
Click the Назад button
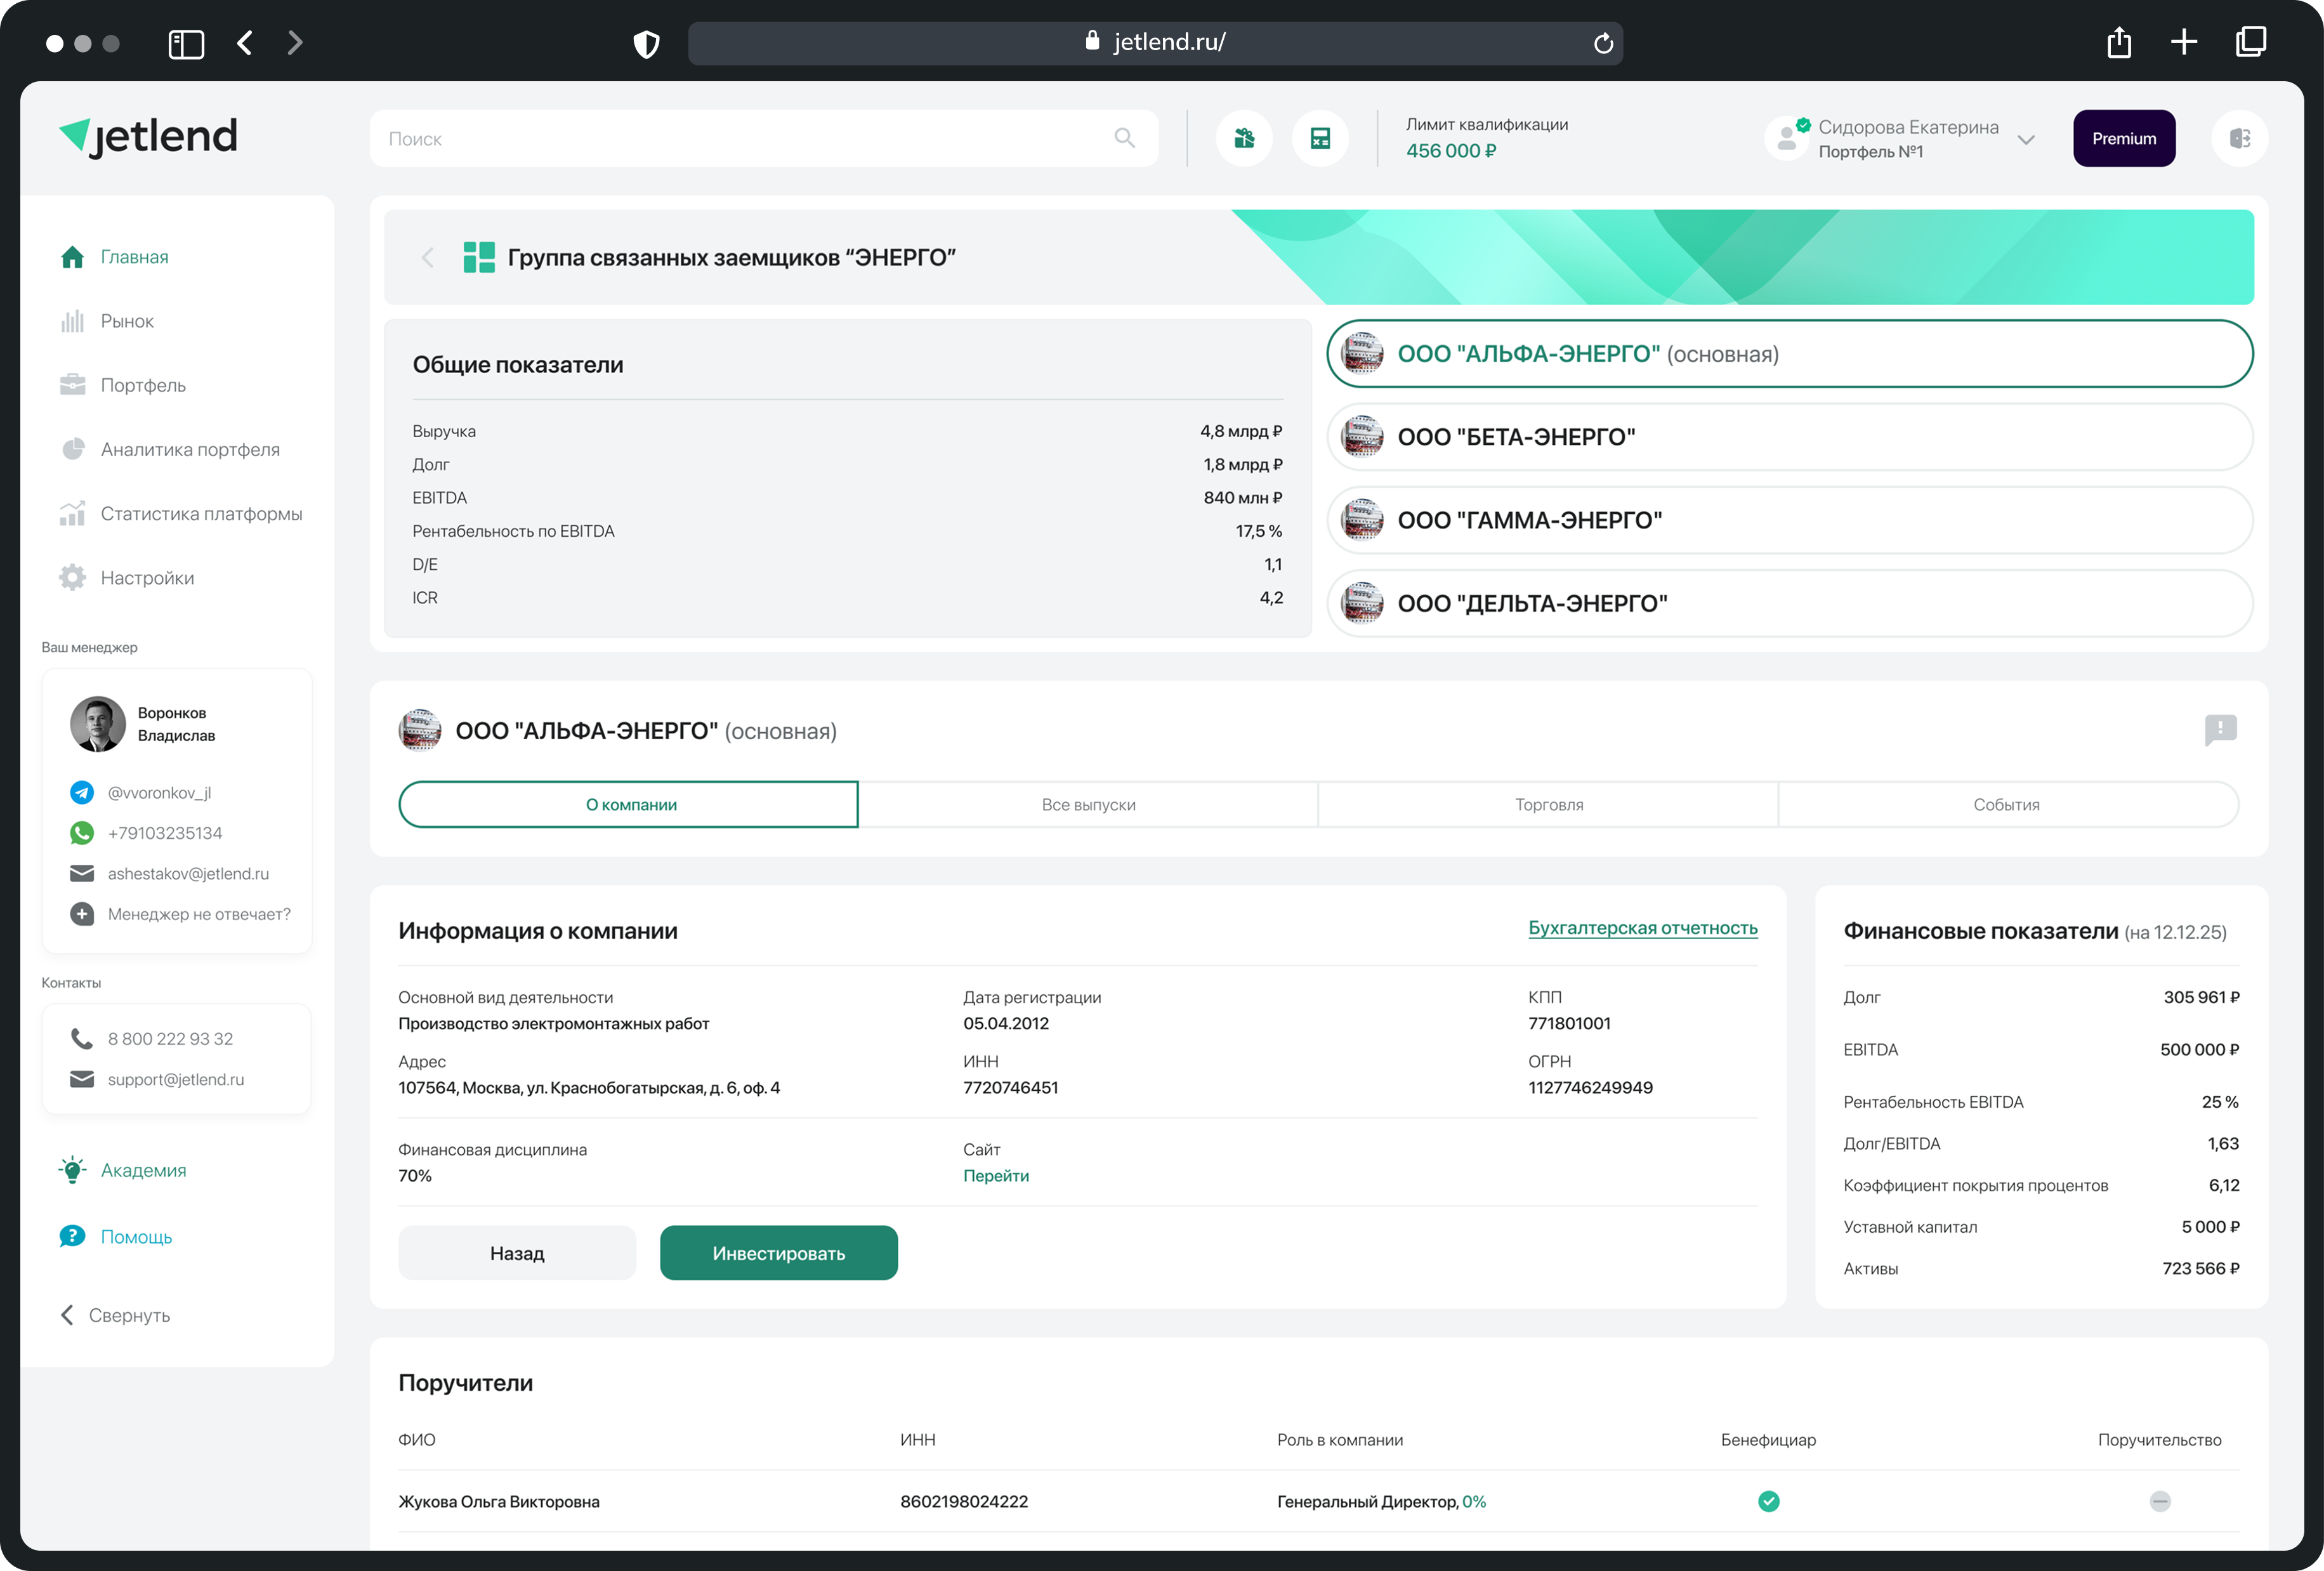pyautogui.click(x=517, y=1253)
